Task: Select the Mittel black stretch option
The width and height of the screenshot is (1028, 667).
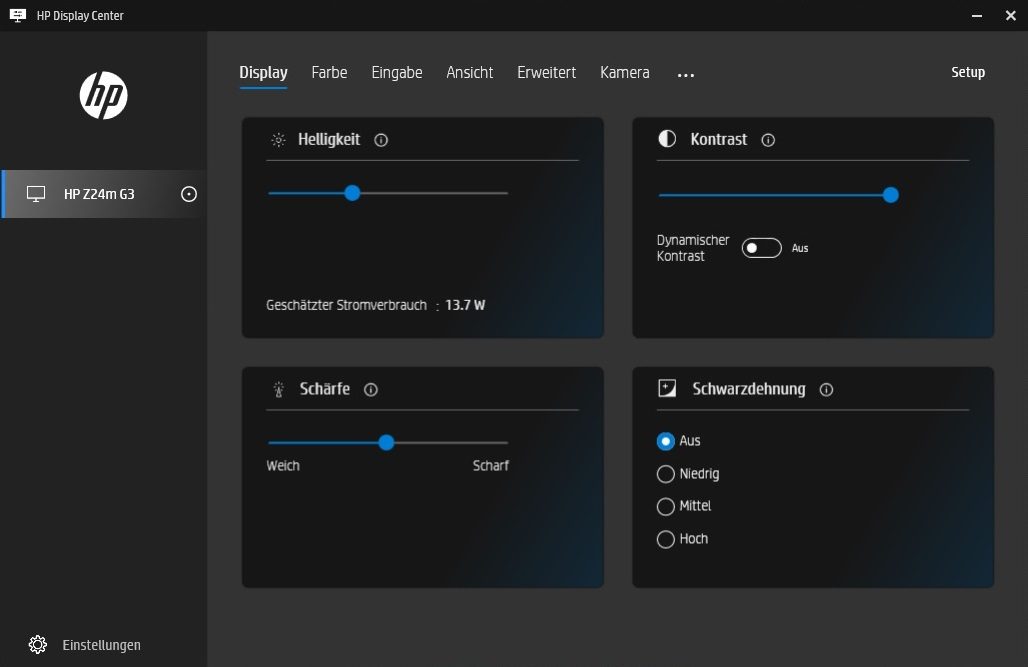Action: (x=666, y=506)
